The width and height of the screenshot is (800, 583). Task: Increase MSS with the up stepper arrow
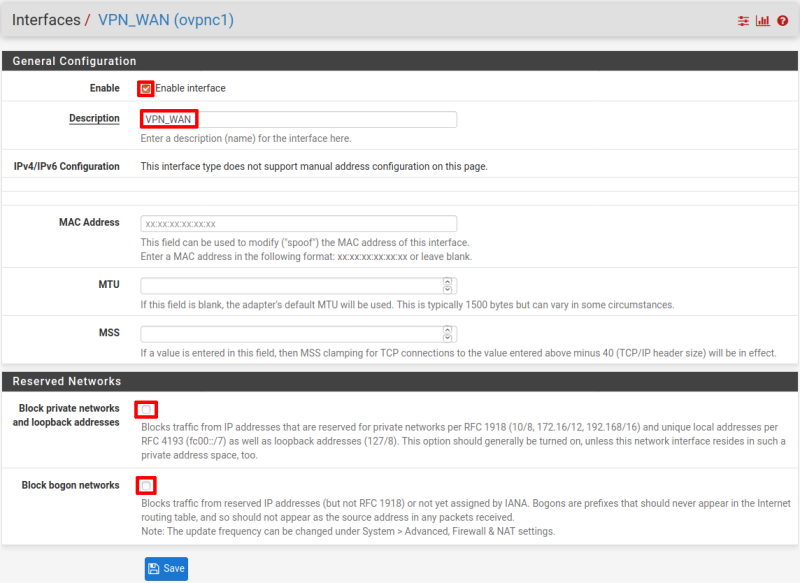point(447,330)
